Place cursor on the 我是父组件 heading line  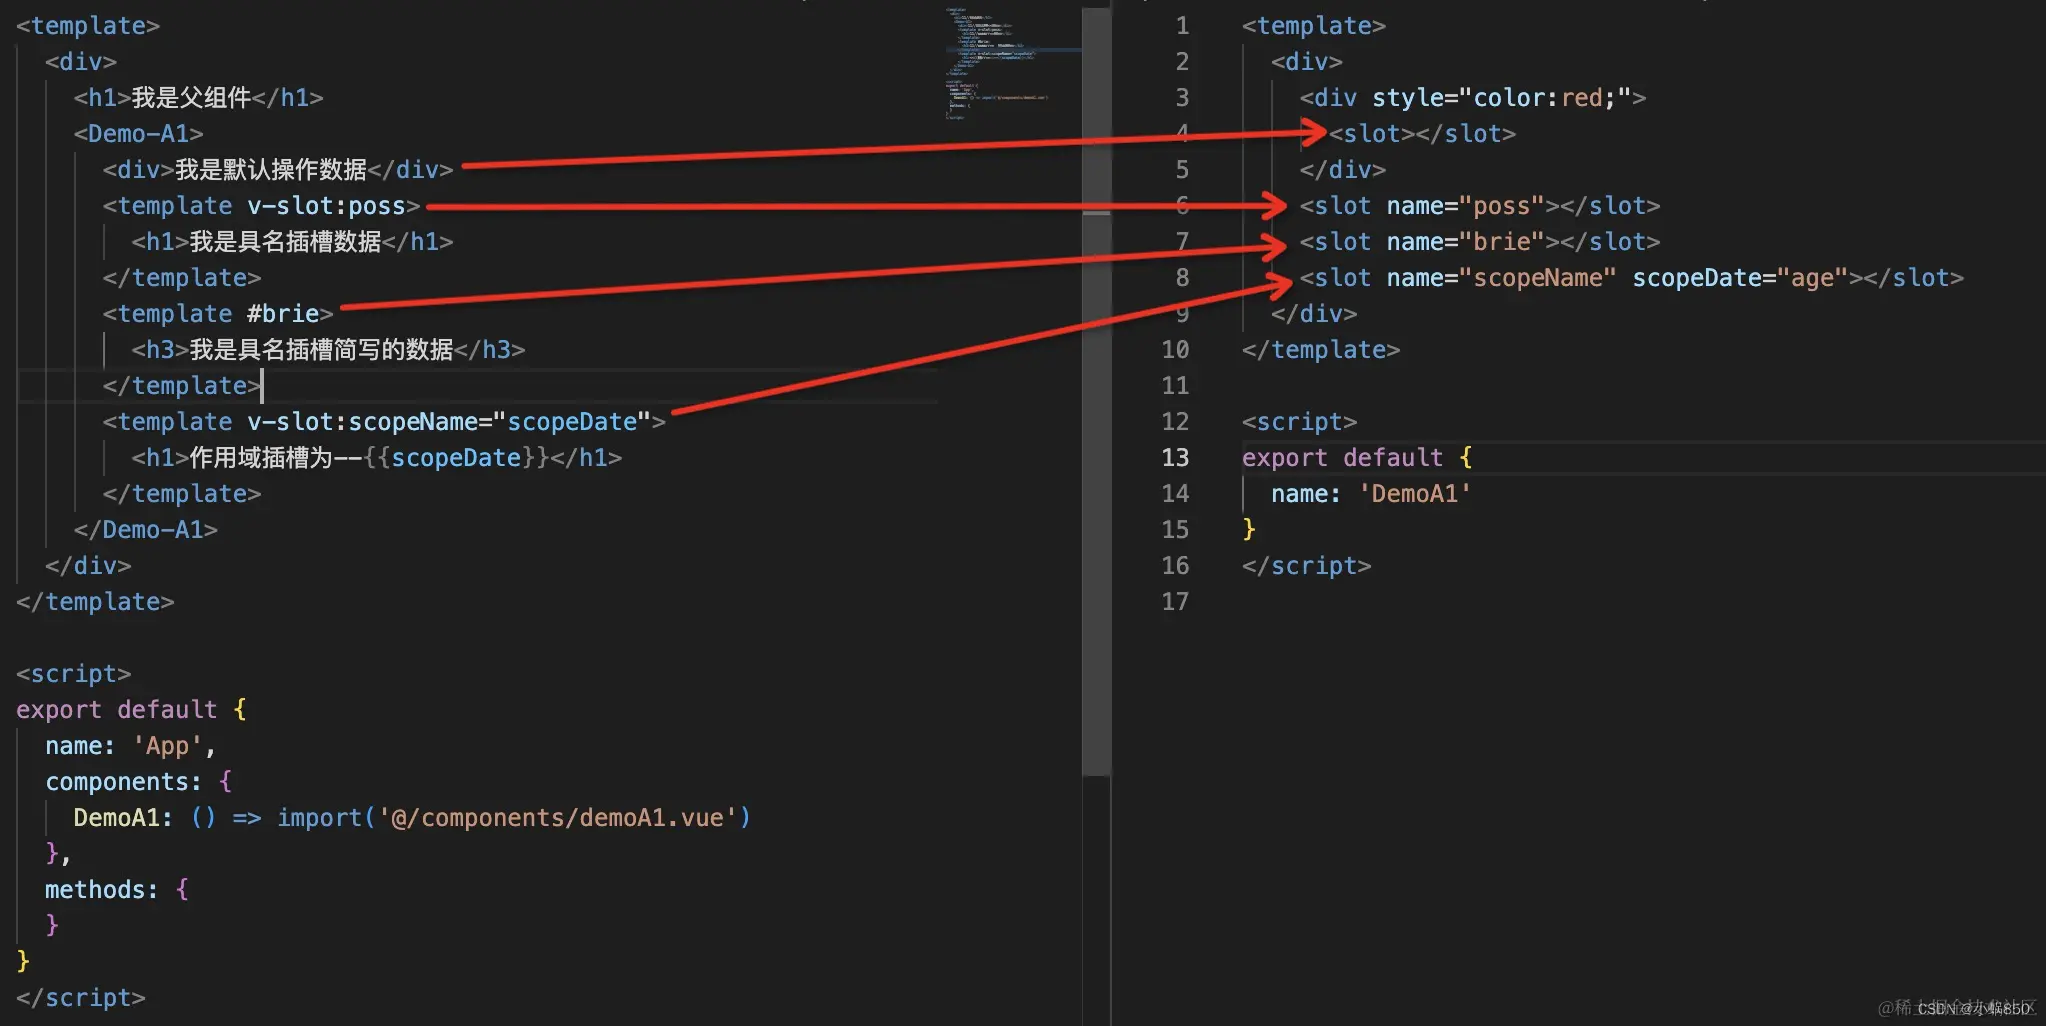[198, 97]
